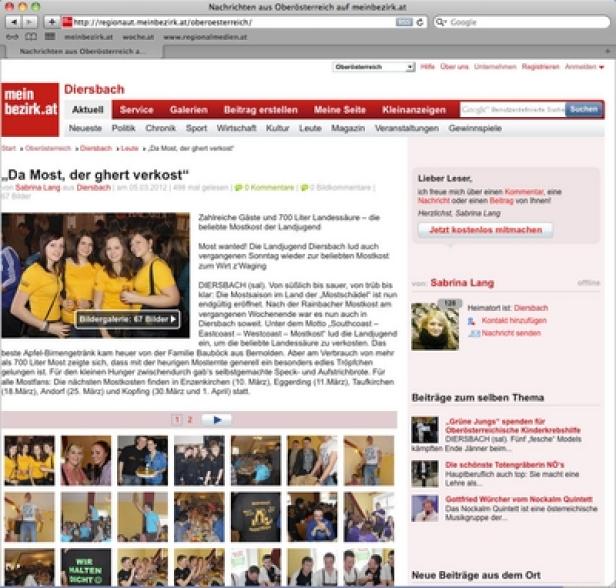Select the Nachrichten aus Oberösterreich browser tab
This screenshot has height=588, width=616.
click(x=82, y=51)
